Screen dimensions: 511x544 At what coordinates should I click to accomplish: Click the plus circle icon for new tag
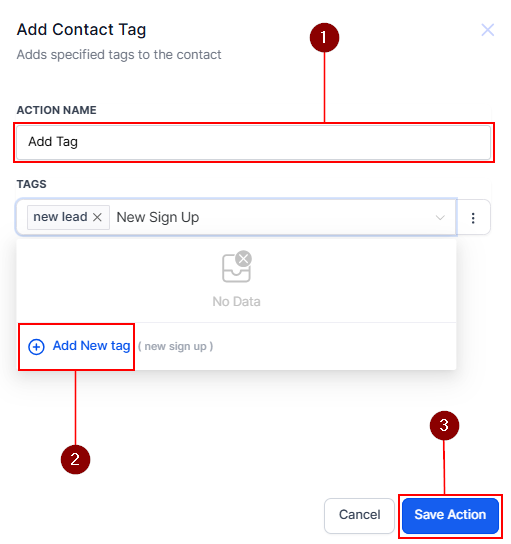click(36, 347)
